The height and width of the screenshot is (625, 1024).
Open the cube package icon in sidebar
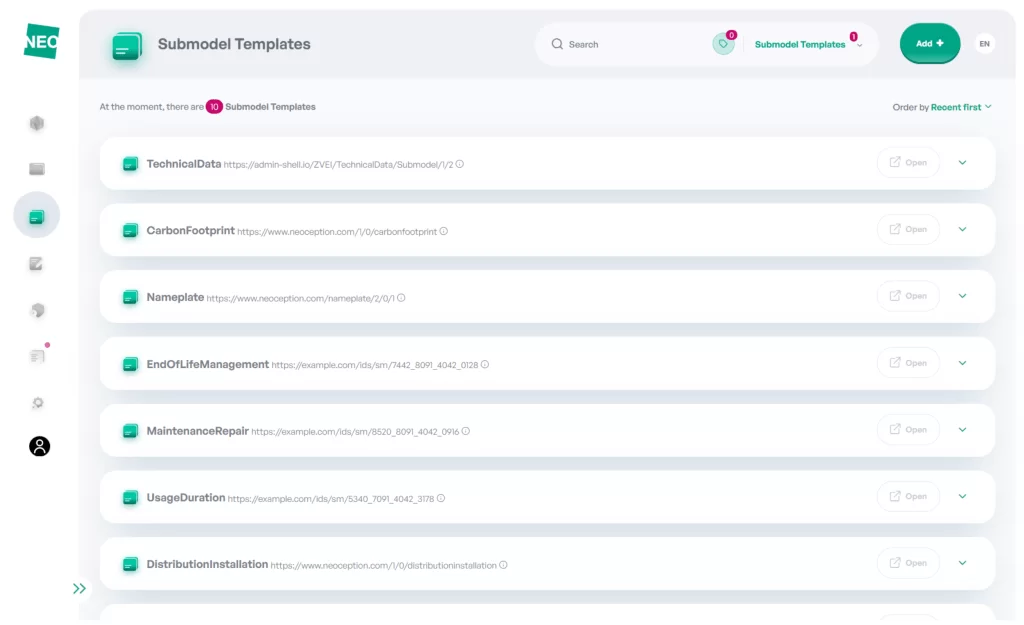pos(37,310)
